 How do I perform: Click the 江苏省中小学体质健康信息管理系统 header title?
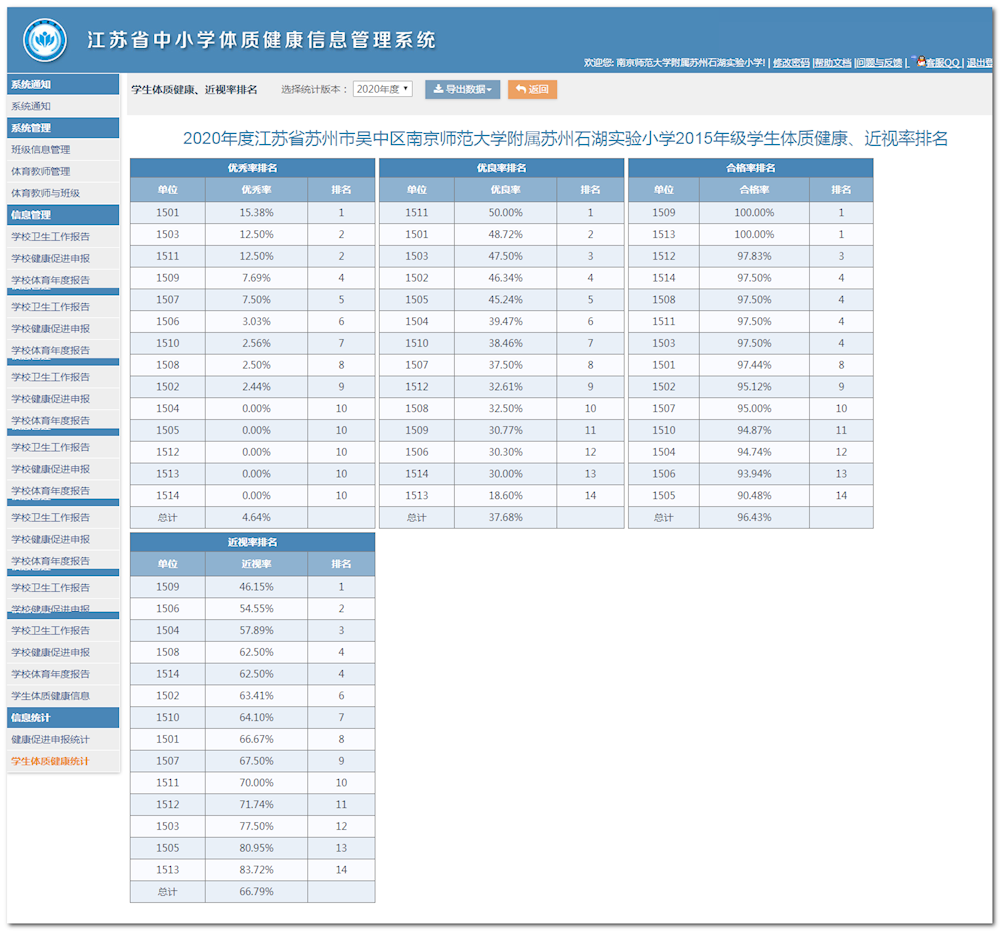click(x=261, y=40)
